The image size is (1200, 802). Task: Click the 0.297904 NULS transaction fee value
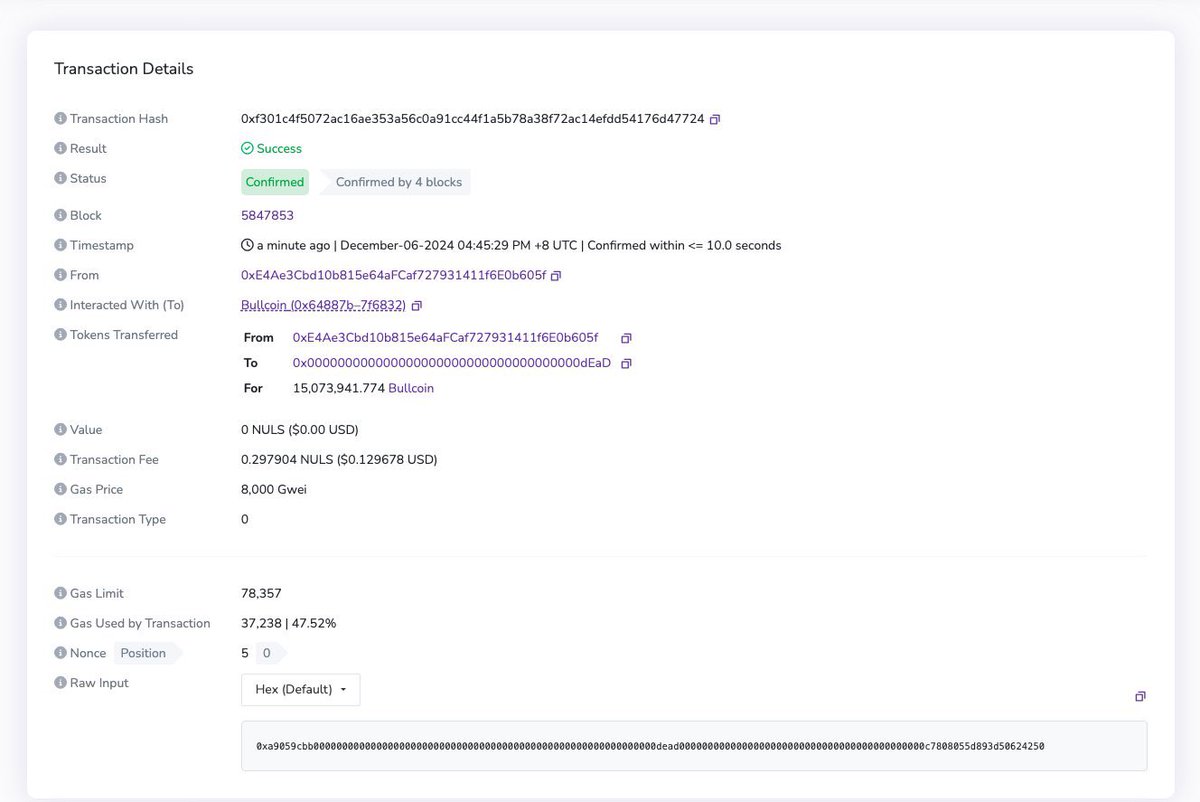pyautogui.click(x=339, y=460)
